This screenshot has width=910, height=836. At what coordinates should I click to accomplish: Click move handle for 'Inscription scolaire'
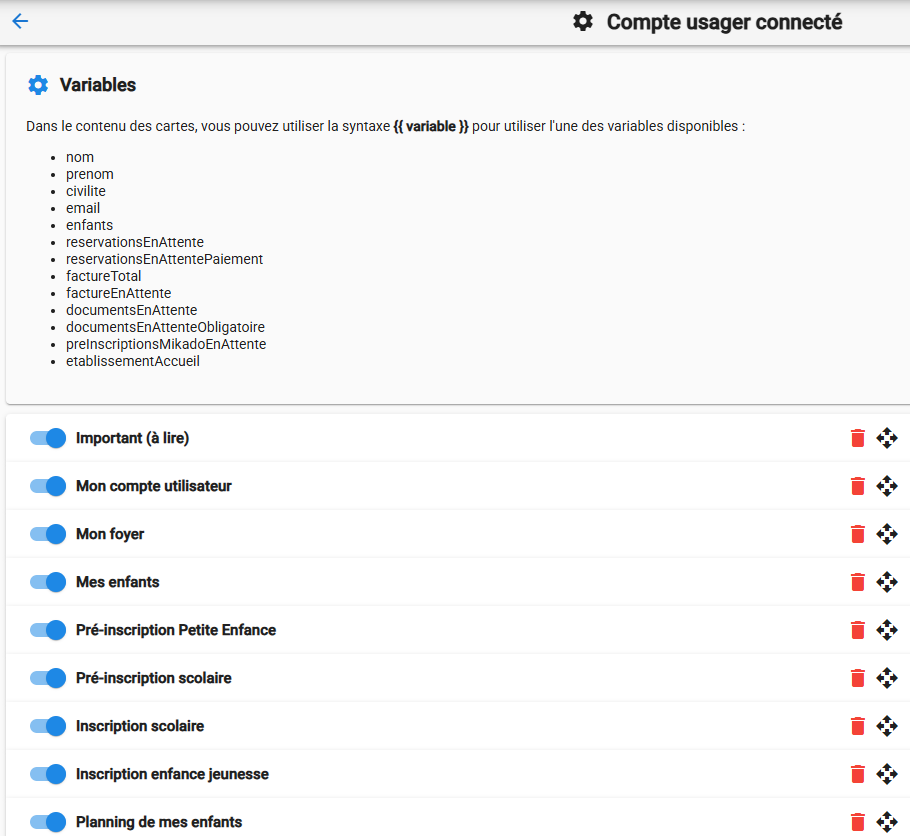tap(887, 726)
